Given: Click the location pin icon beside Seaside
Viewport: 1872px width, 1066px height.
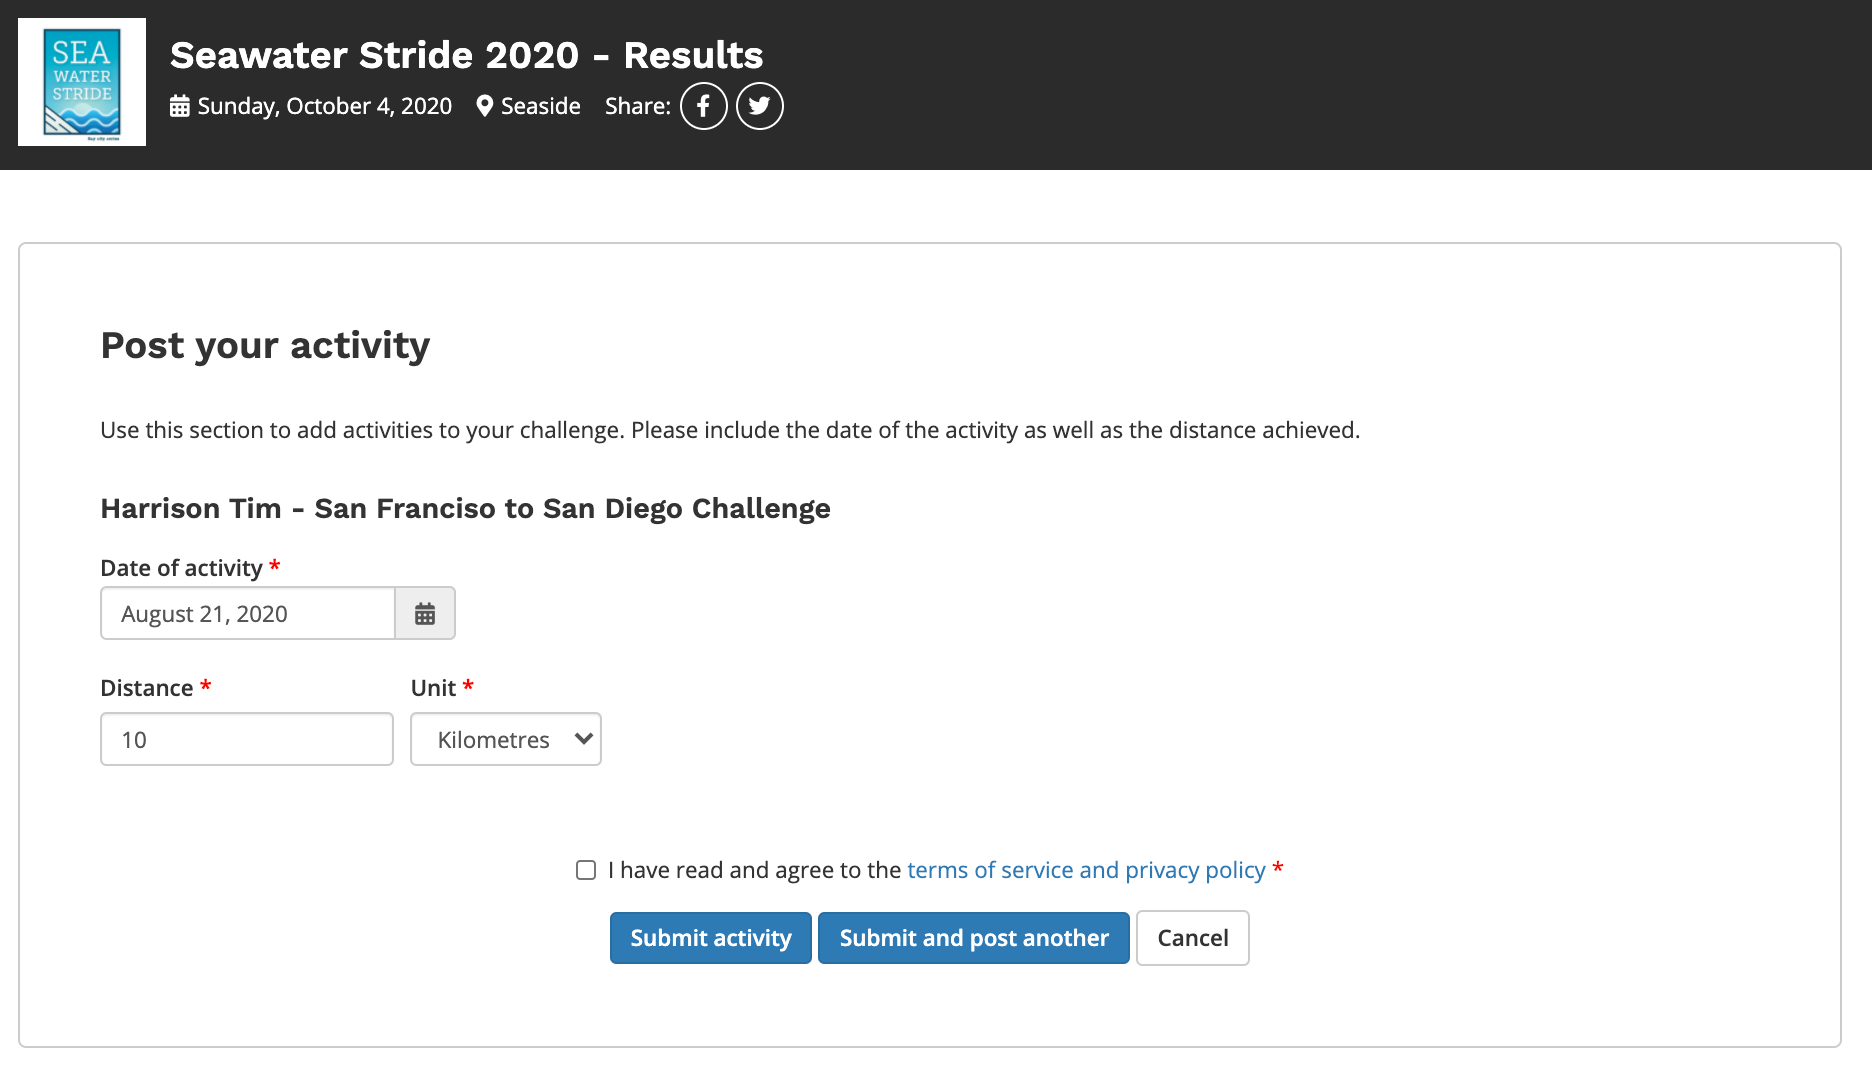Looking at the screenshot, I should pyautogui.click(x=485, y=106).
